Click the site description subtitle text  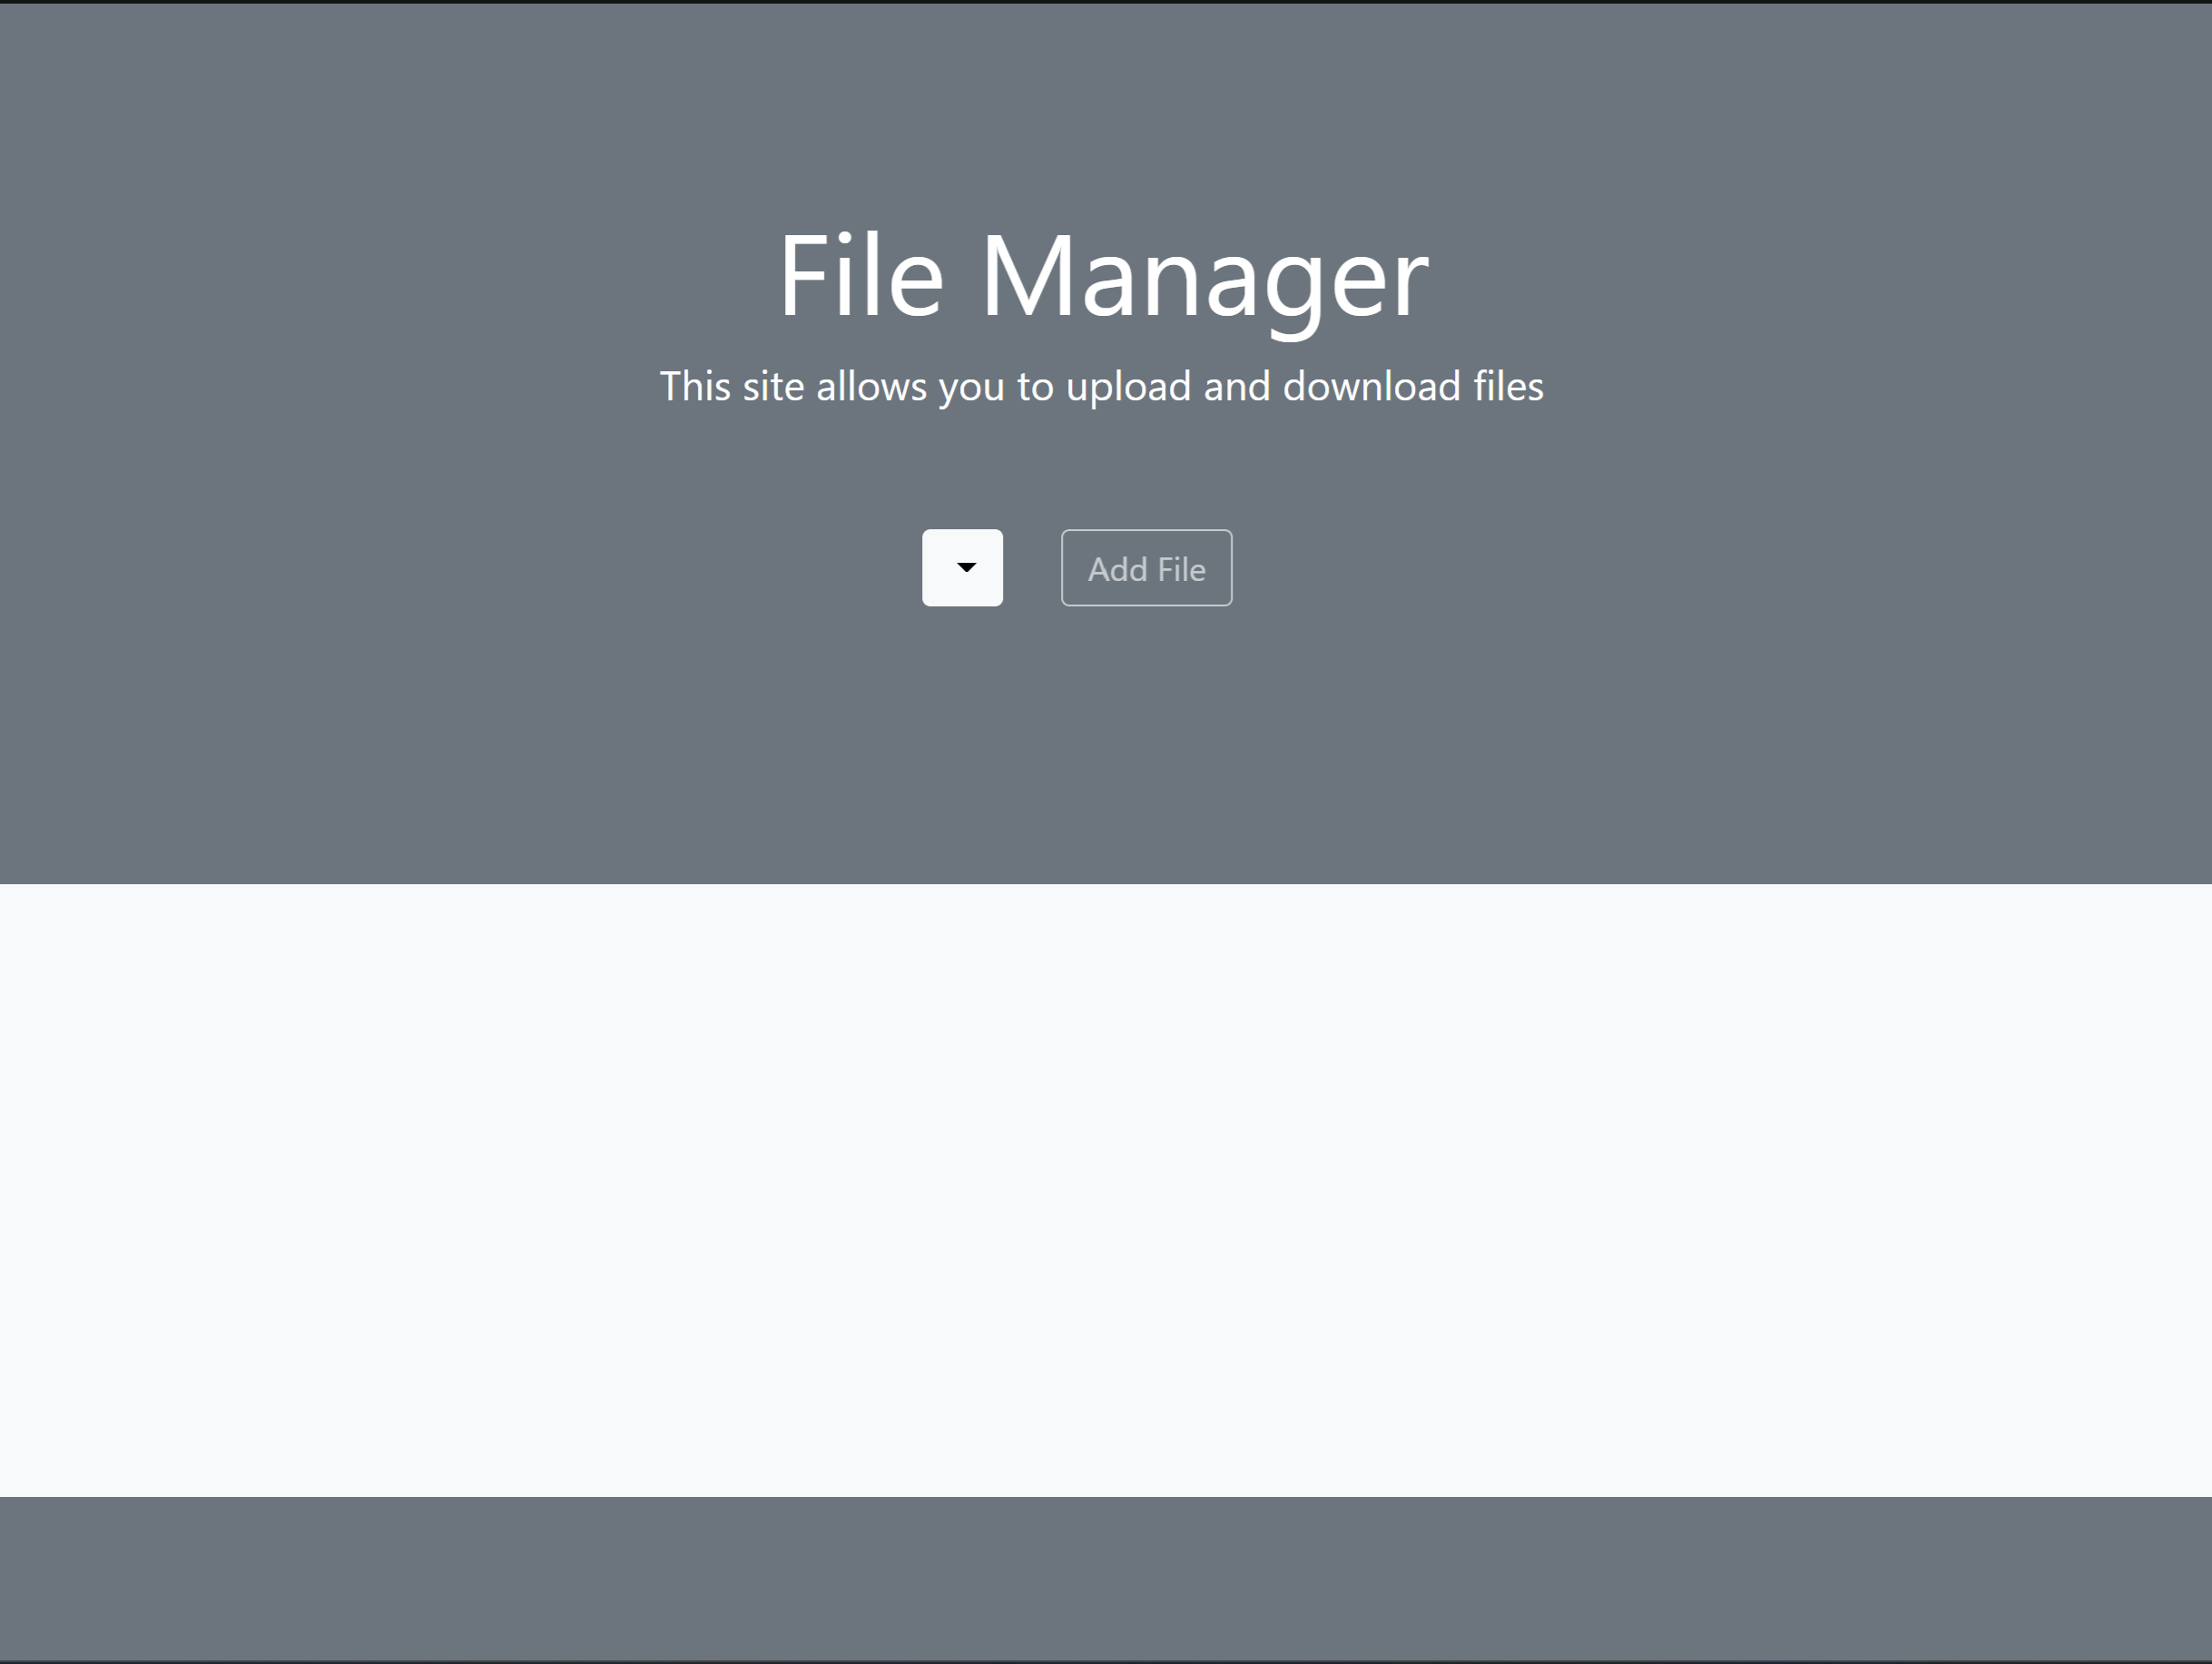[1101, 387]
